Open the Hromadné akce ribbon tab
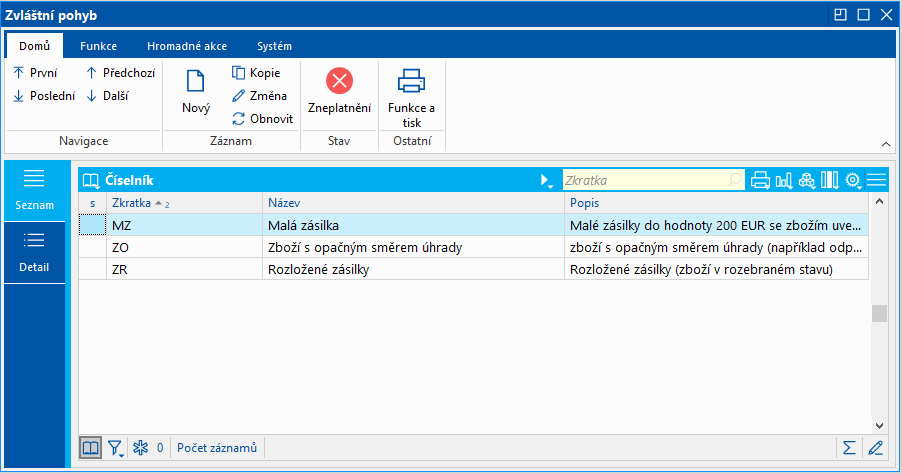The width and height of the screenshot is (902, 474). pyautogui.click(x=187, y=46)
